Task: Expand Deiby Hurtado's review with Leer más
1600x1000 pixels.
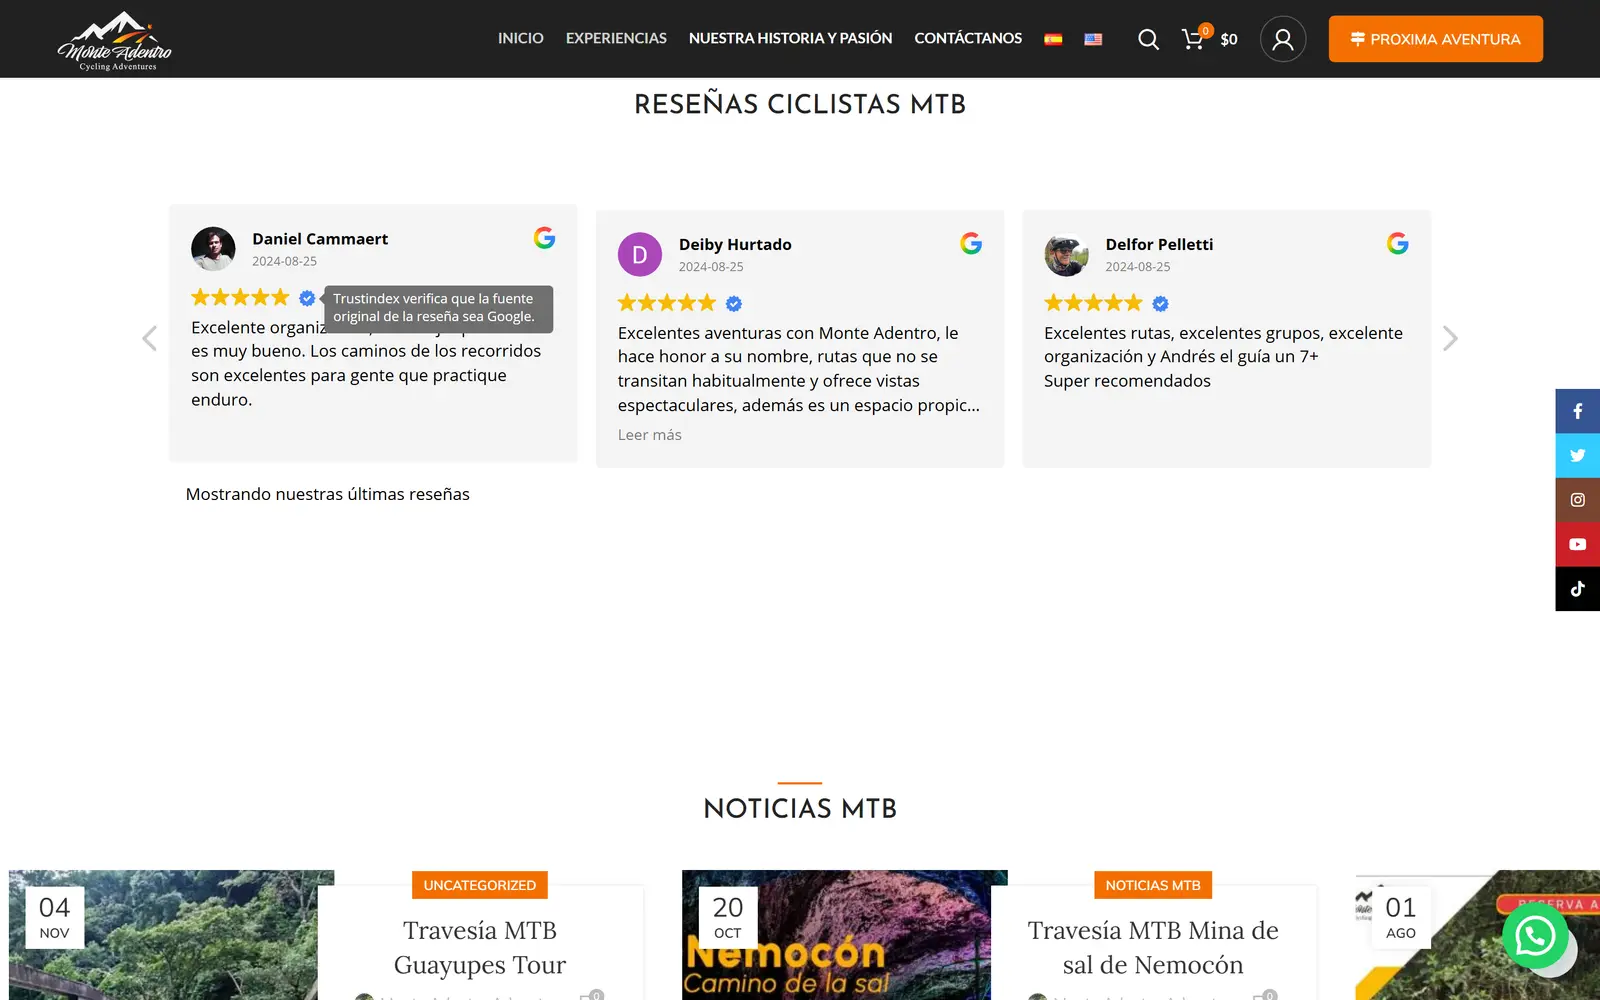Action: click(650, 435)
